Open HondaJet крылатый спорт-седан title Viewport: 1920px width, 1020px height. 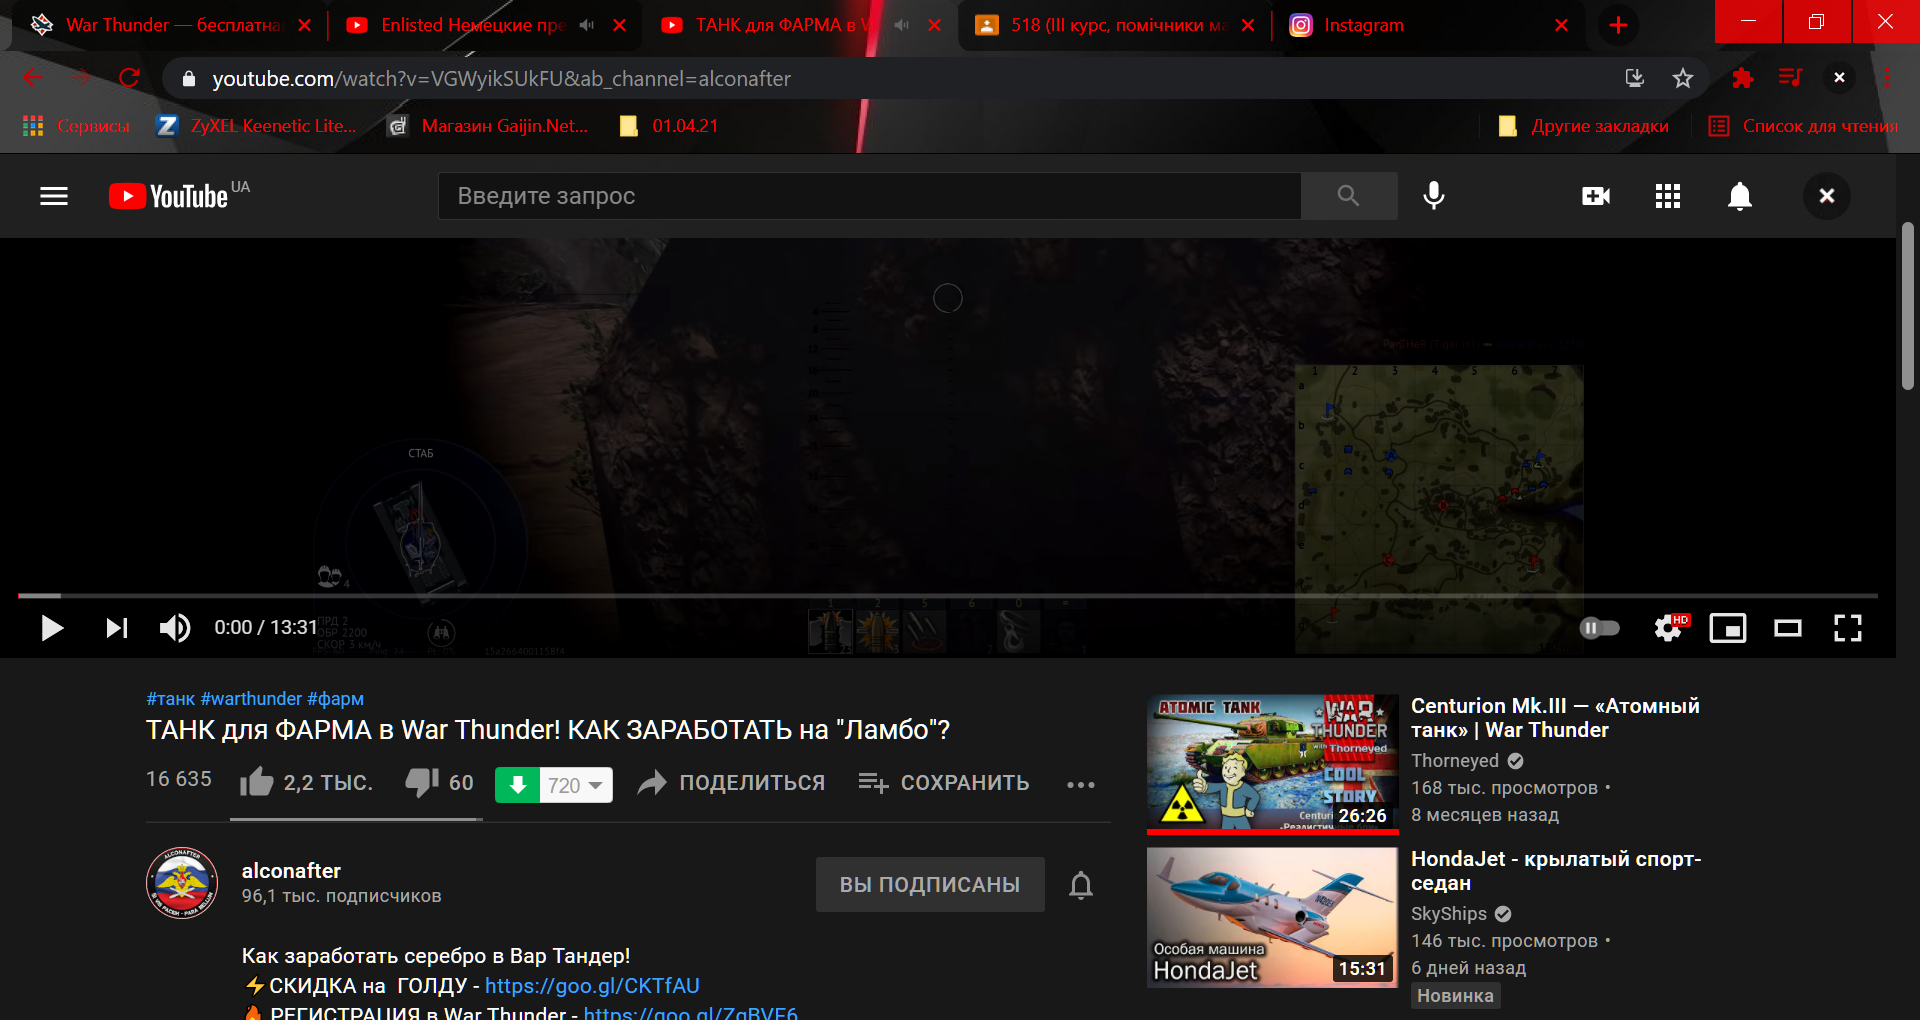[1556, 871]
